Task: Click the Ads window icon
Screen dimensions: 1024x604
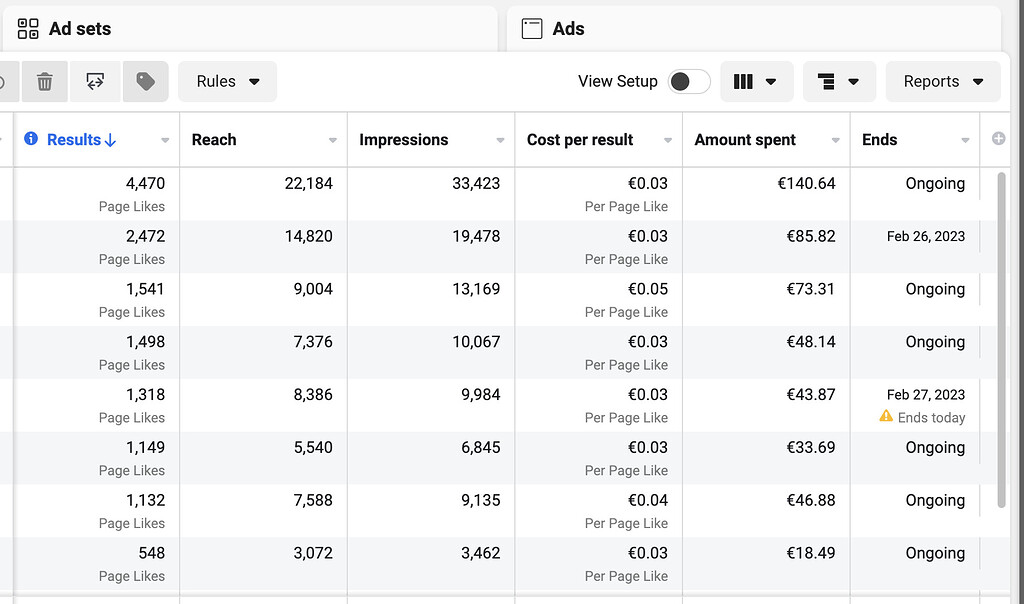Action: click(x=532, y=29)
